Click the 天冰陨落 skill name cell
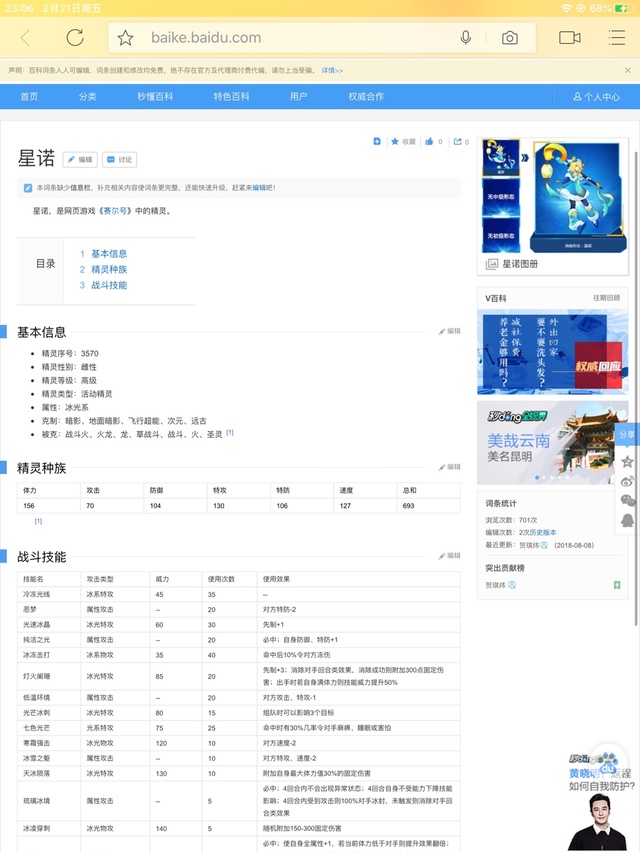Image resolution: width=640 pixels, height=853 pixels. [48, 773]
